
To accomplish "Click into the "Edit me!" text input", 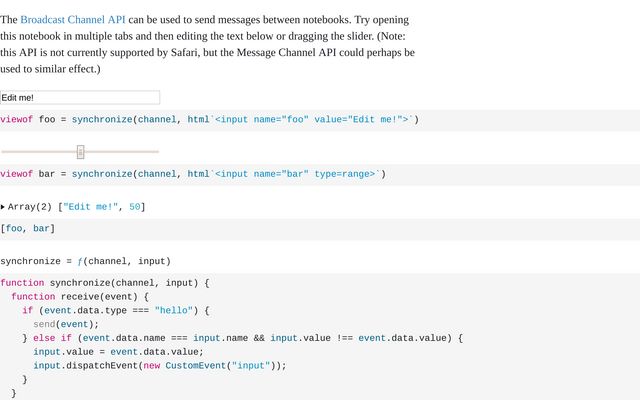I will (80, 98).
